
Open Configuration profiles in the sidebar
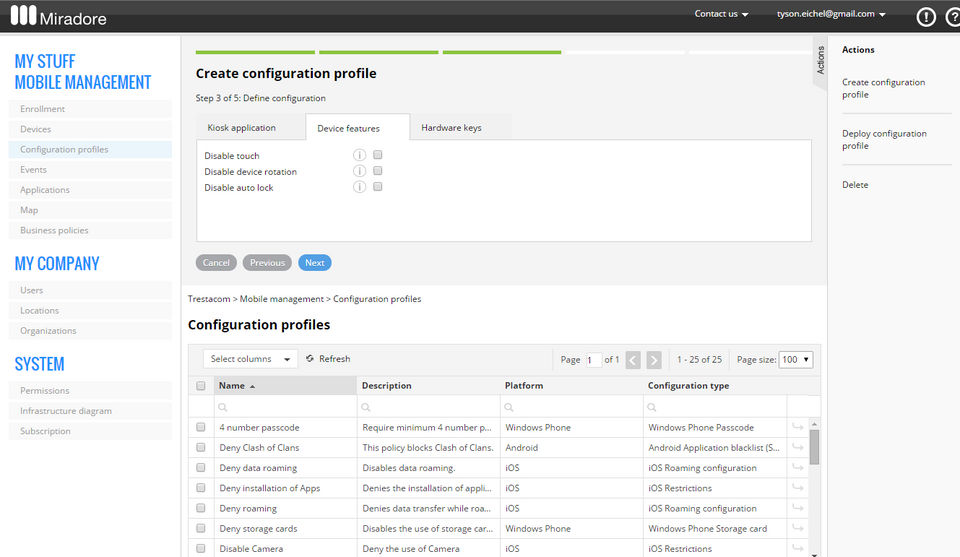click(90, 149)
